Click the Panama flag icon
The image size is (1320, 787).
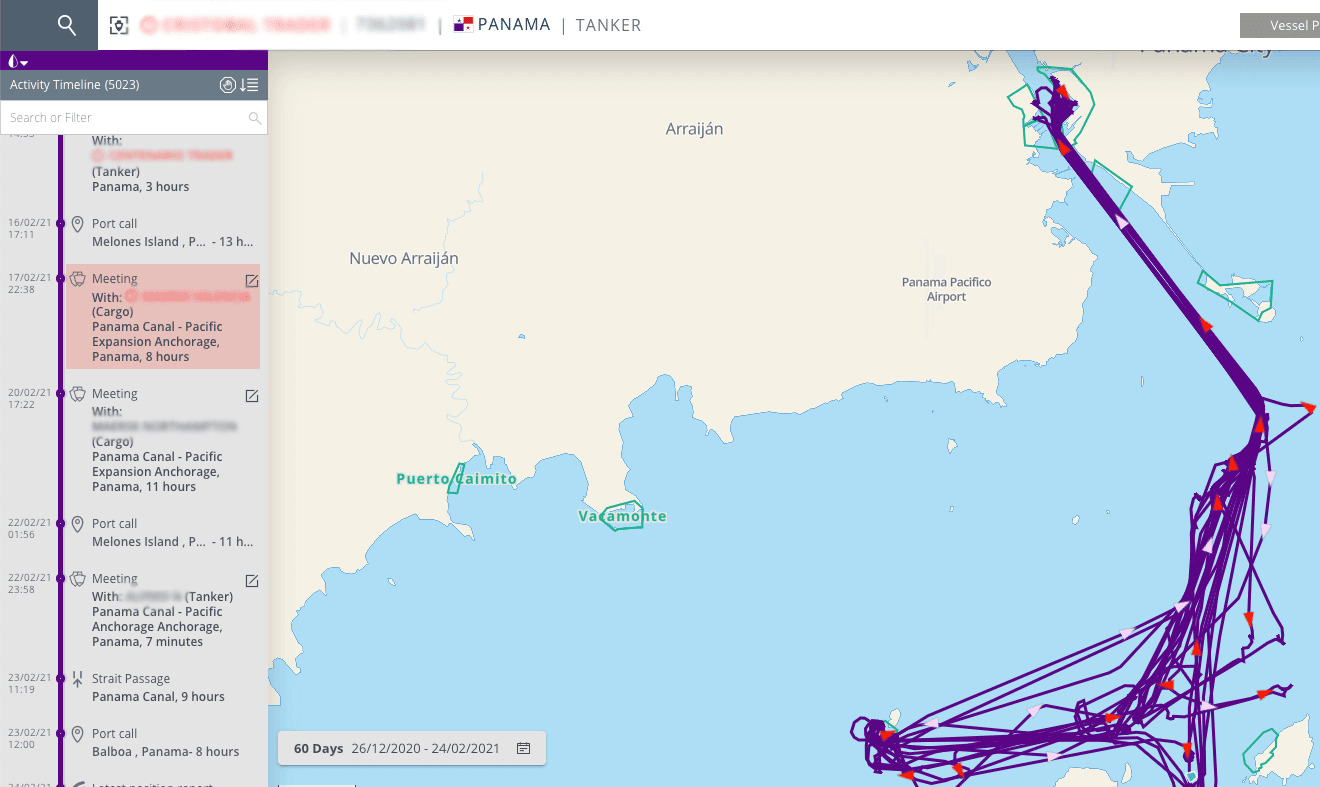point(463,25)
